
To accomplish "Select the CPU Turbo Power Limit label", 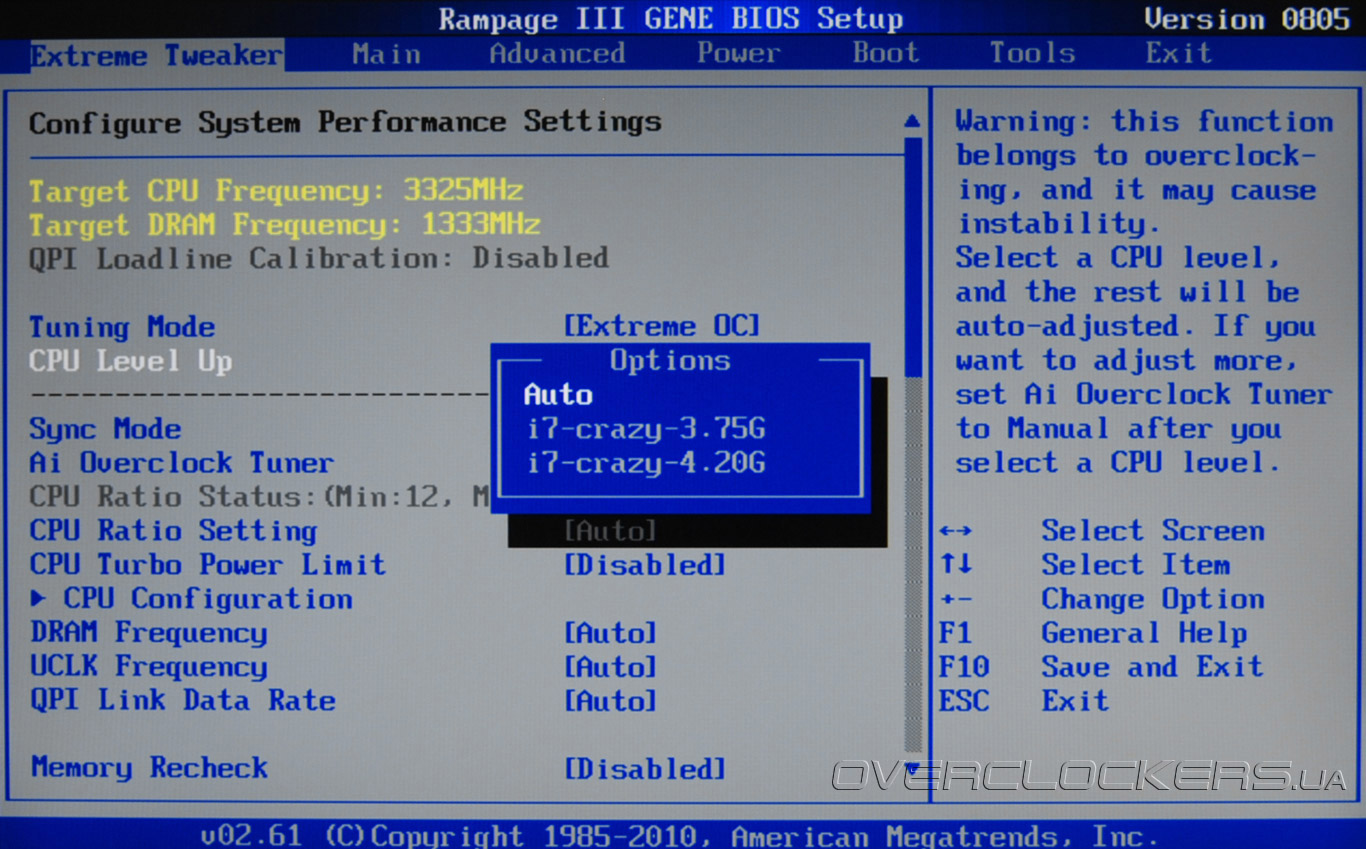I will coord(207,565).
